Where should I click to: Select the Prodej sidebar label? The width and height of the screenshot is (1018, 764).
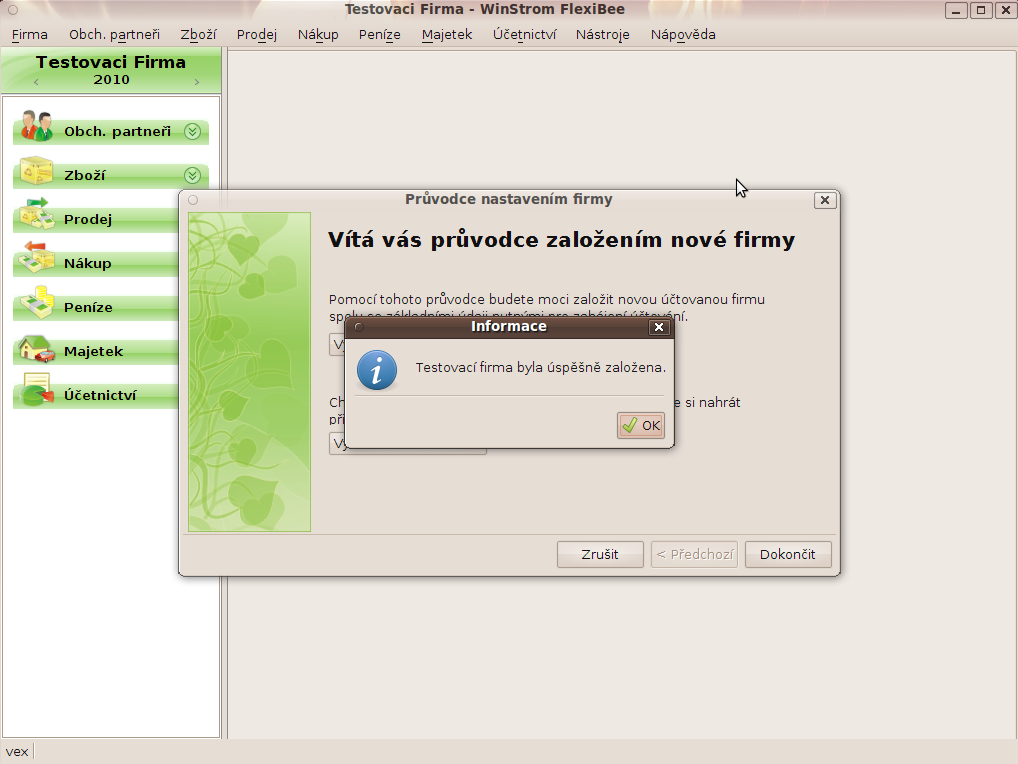point(88,219)
